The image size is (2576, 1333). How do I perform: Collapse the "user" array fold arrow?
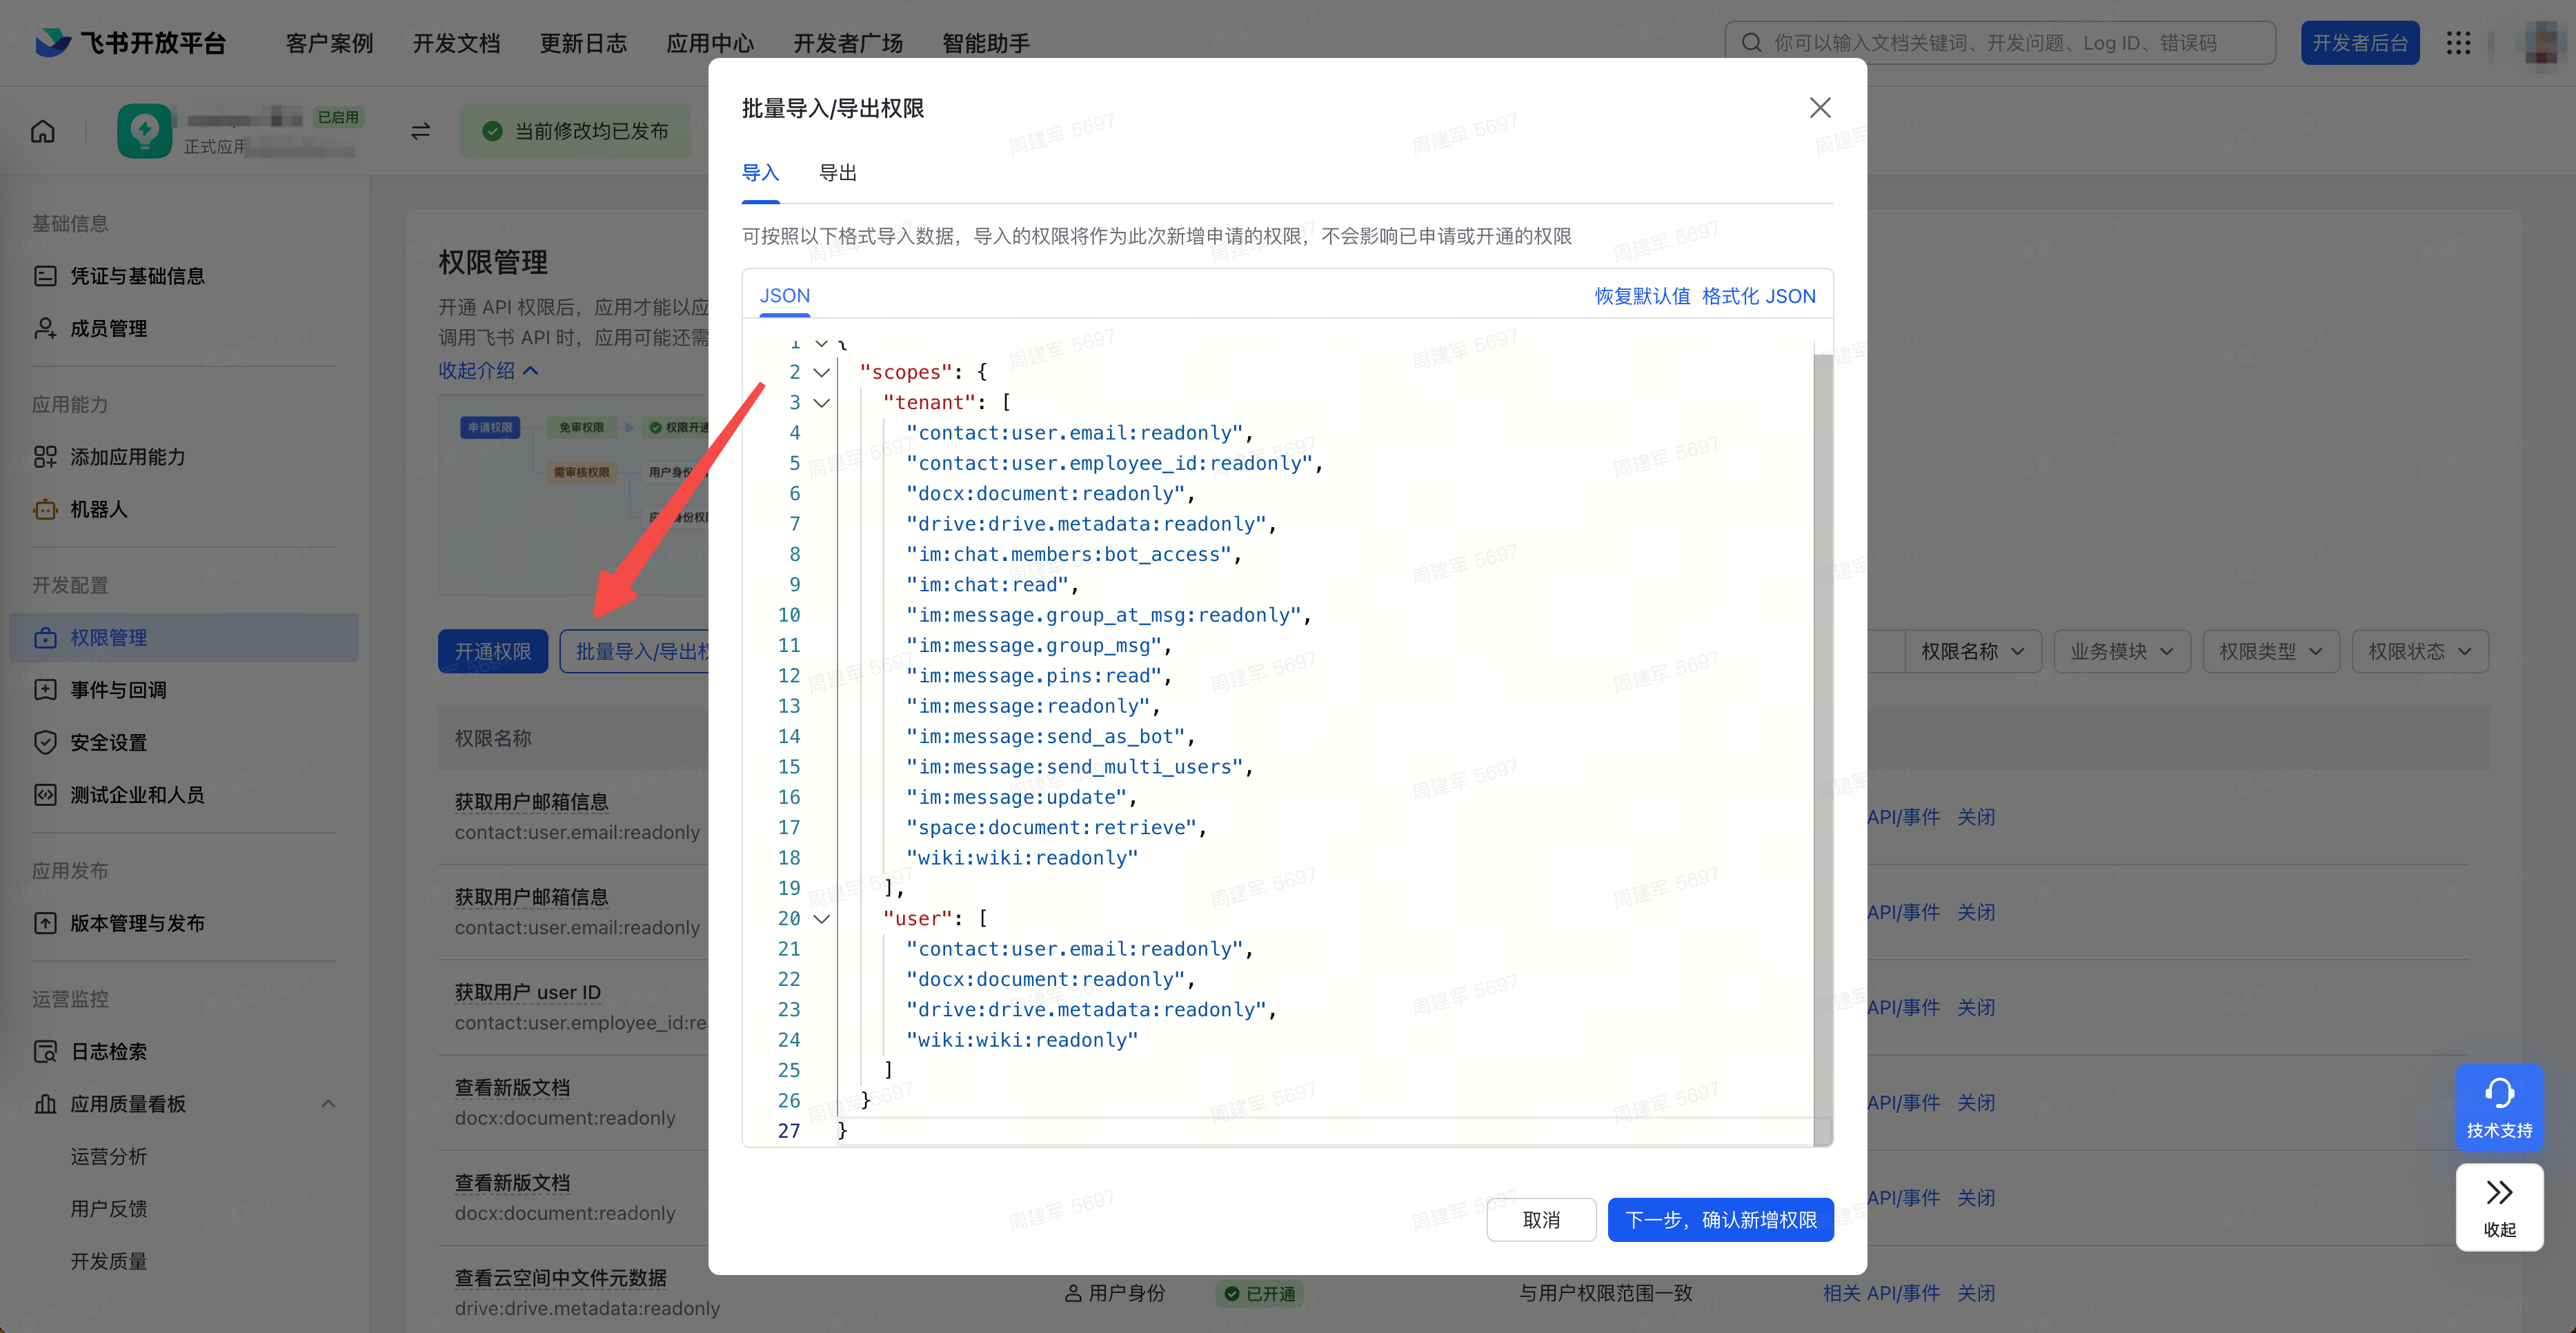pos(821,918)
